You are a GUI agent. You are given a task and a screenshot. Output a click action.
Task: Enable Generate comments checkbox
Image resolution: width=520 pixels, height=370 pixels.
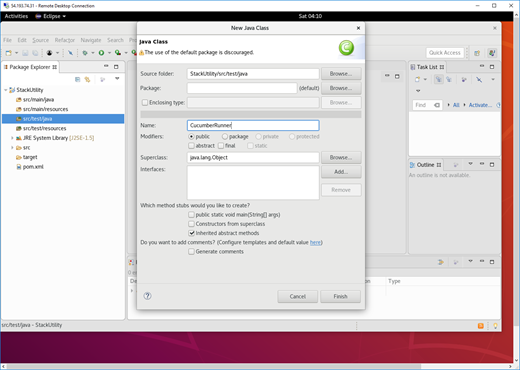point(191,252)
